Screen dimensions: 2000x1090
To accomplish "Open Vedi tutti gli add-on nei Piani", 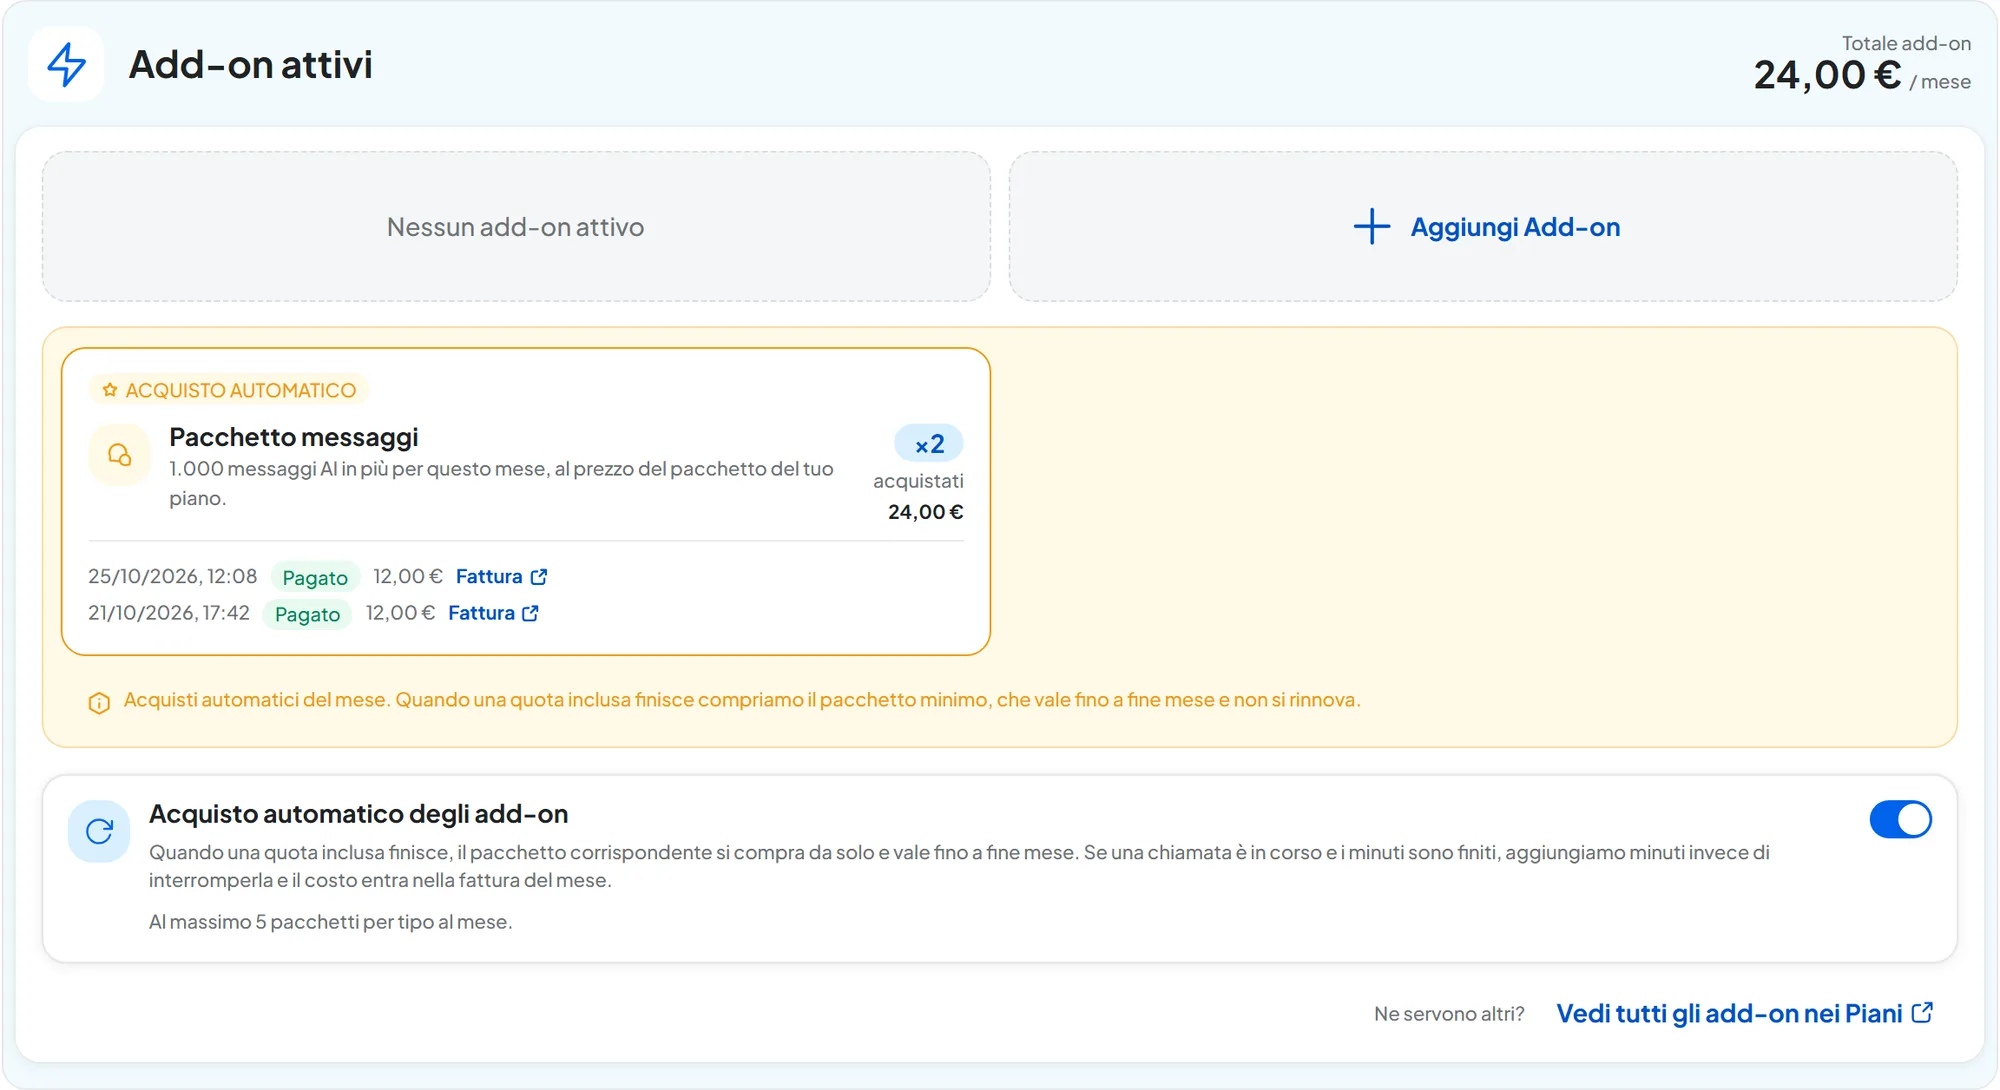I will click(1744, 1013).
